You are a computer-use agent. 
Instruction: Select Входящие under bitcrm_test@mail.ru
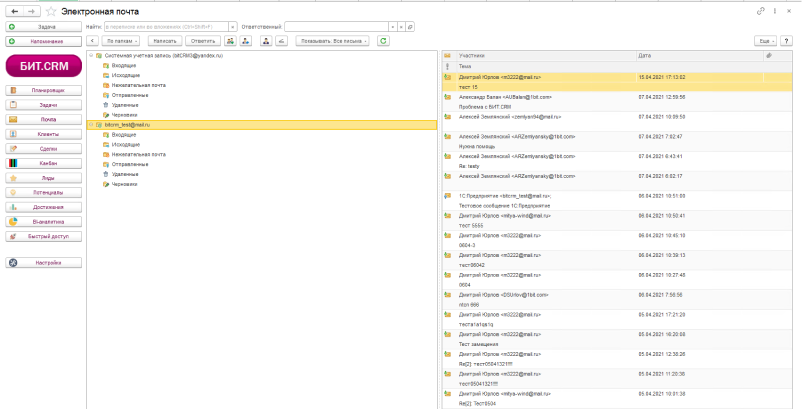(123, 134)
